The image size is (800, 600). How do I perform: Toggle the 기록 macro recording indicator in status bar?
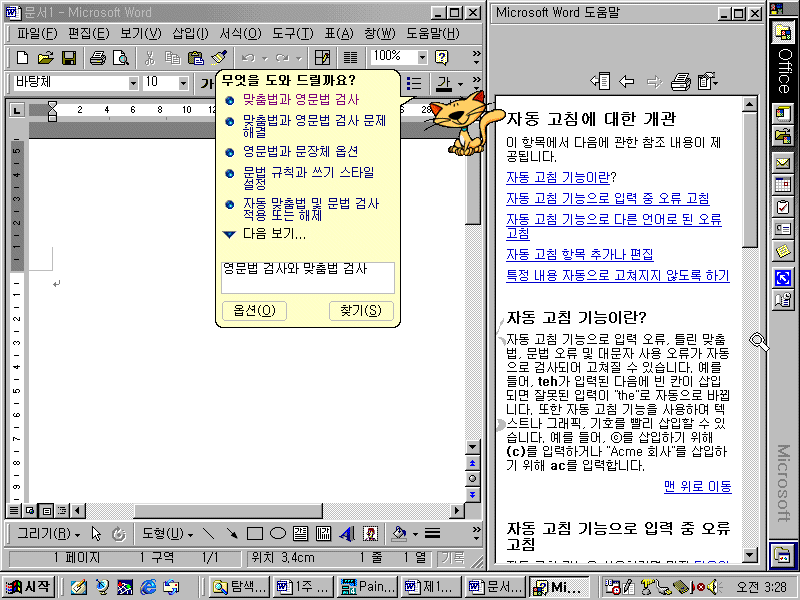pyautogui.click(x=453, y=558)
